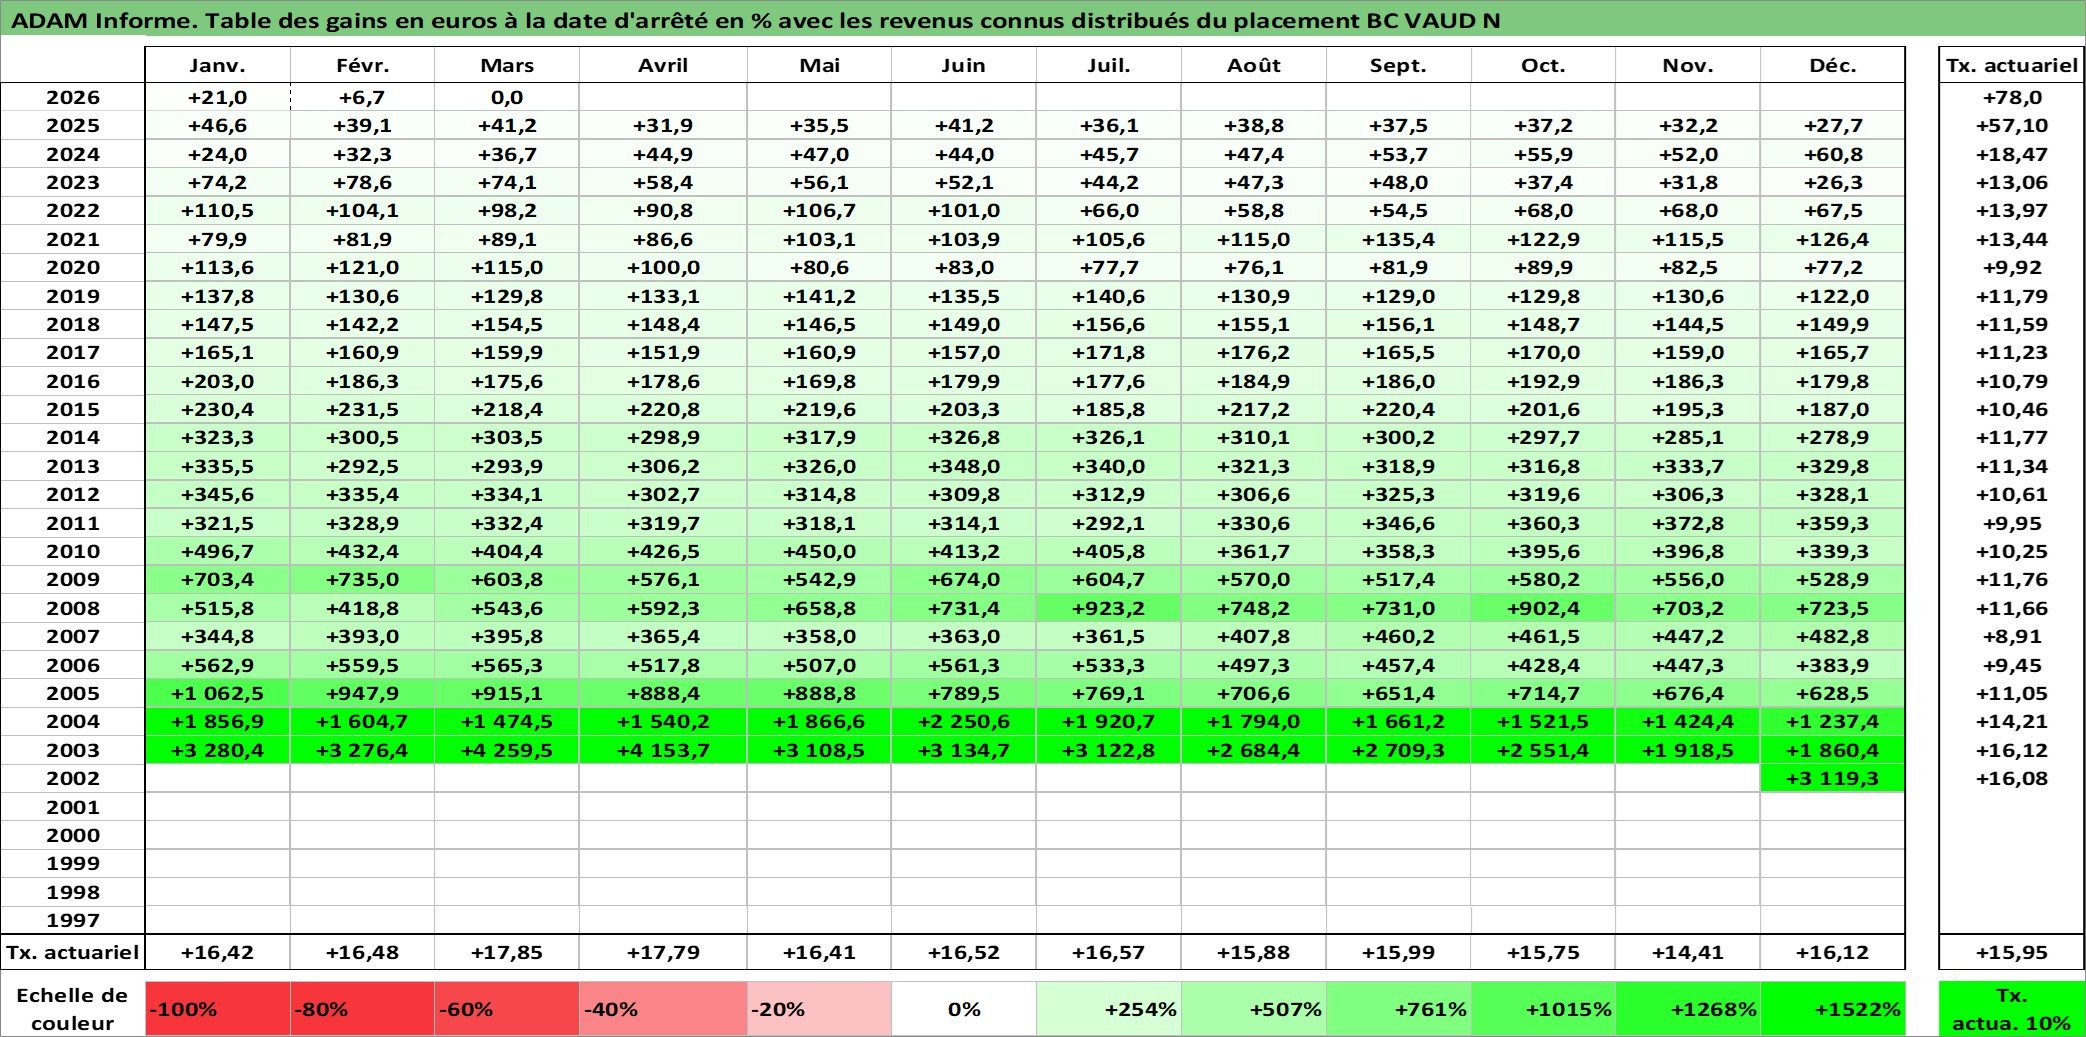Select actuarial rate +78,0 for 2026

[x=2012, y=97]
